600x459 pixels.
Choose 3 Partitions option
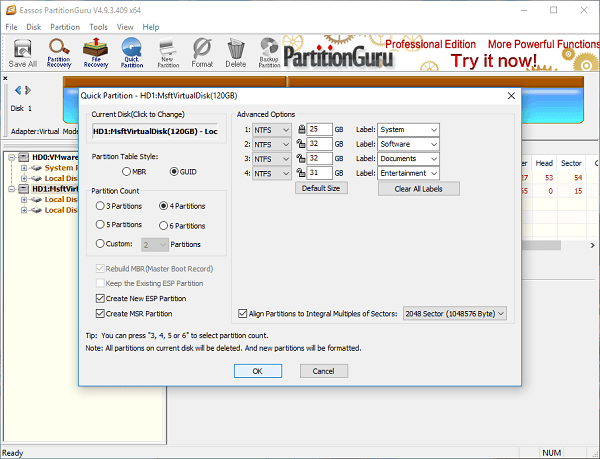click(100, 206)
